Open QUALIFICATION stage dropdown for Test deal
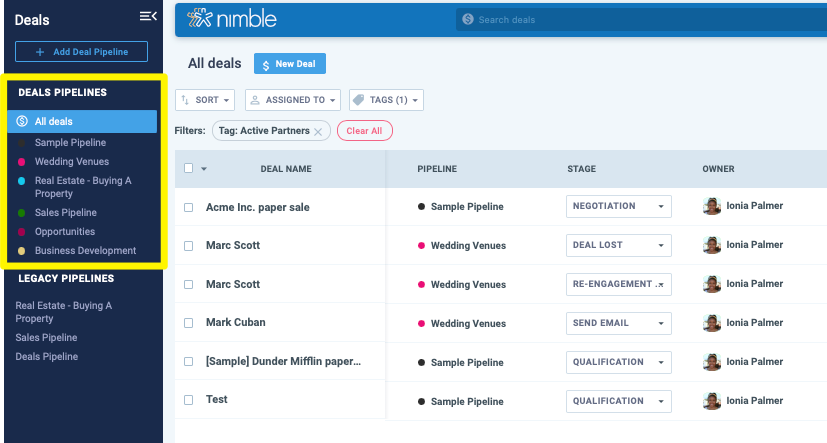827x443 pixels. coord(619,401)
